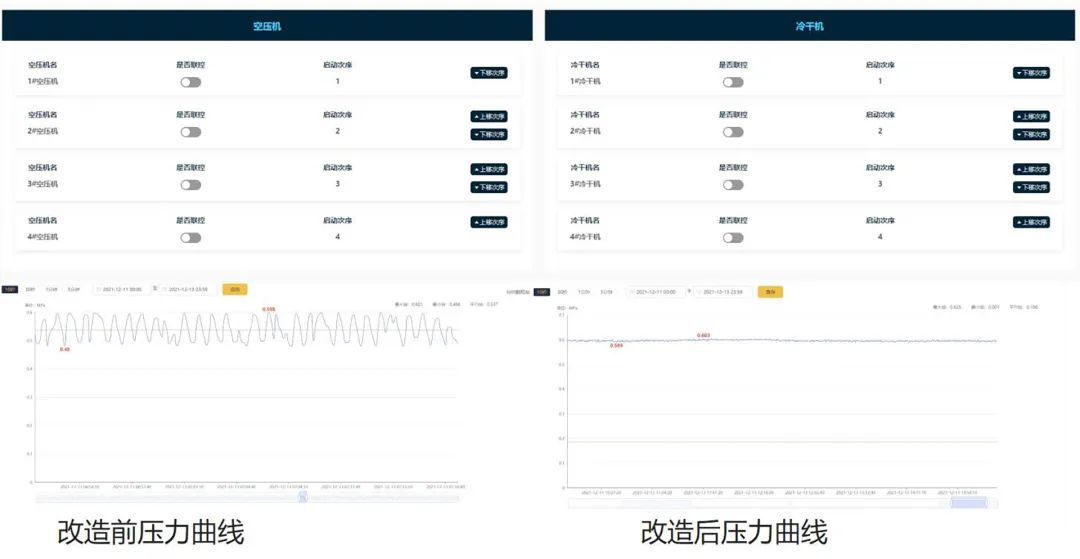
Task: Move 1#冷干机 down in start order
Action: [x=1031, y=73]
